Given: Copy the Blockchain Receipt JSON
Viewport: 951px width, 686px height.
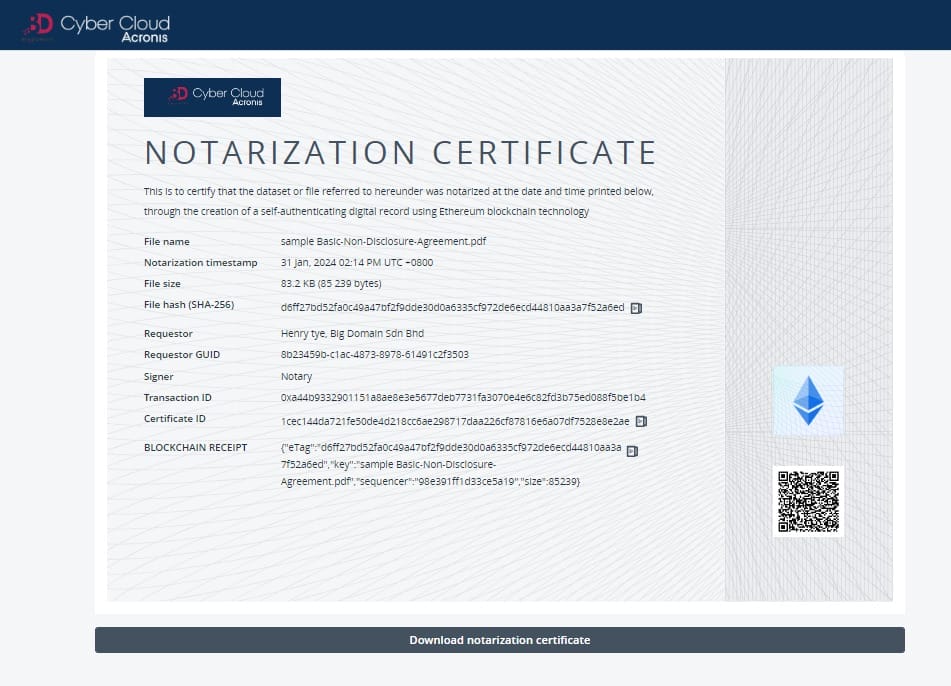Looking at the screenshot, I should coord(632,451).
